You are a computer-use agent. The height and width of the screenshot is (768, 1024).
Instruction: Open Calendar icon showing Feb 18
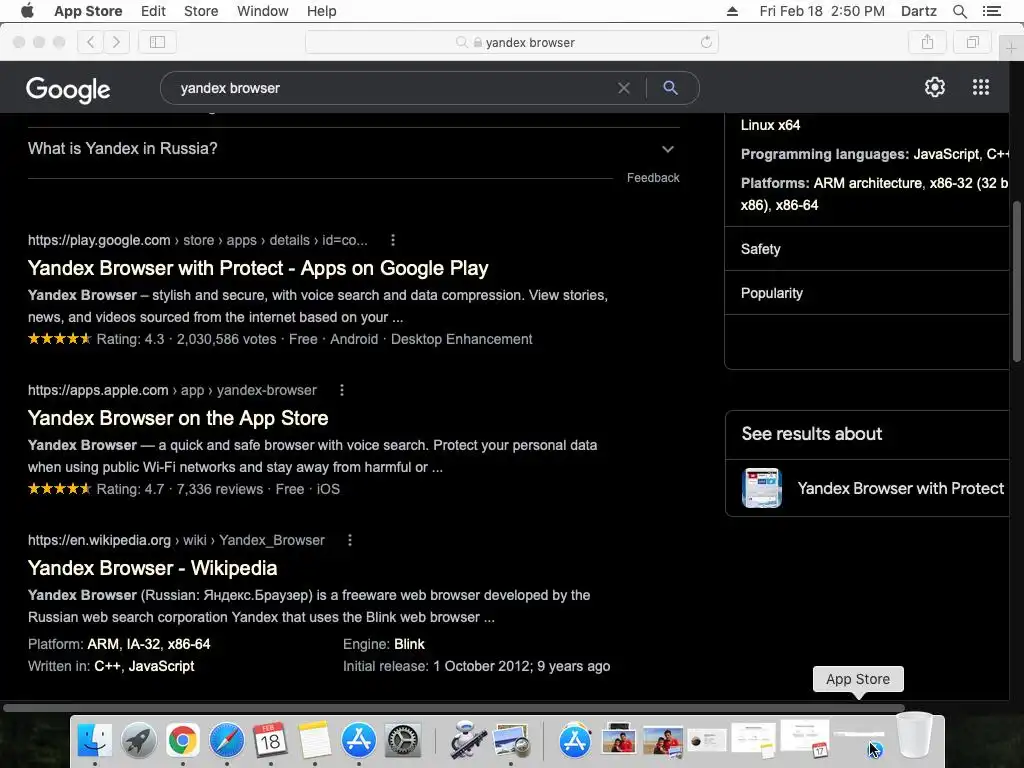(270, 740)
